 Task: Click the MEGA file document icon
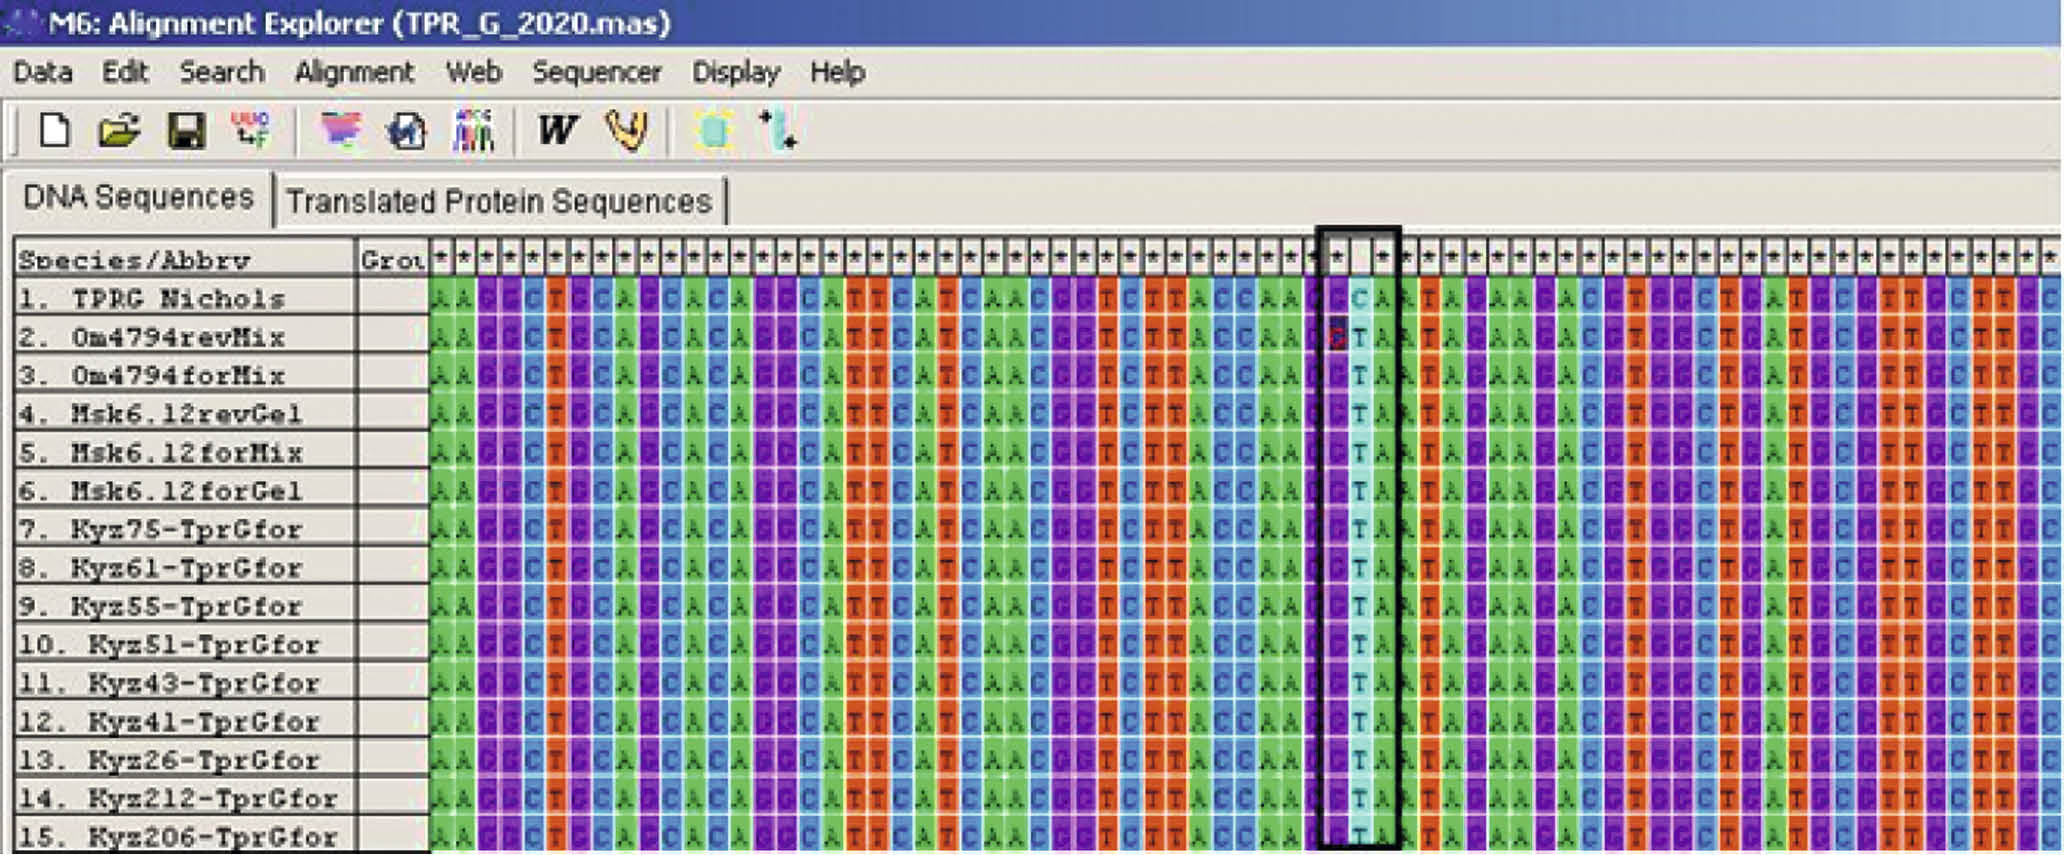point(406,130)
